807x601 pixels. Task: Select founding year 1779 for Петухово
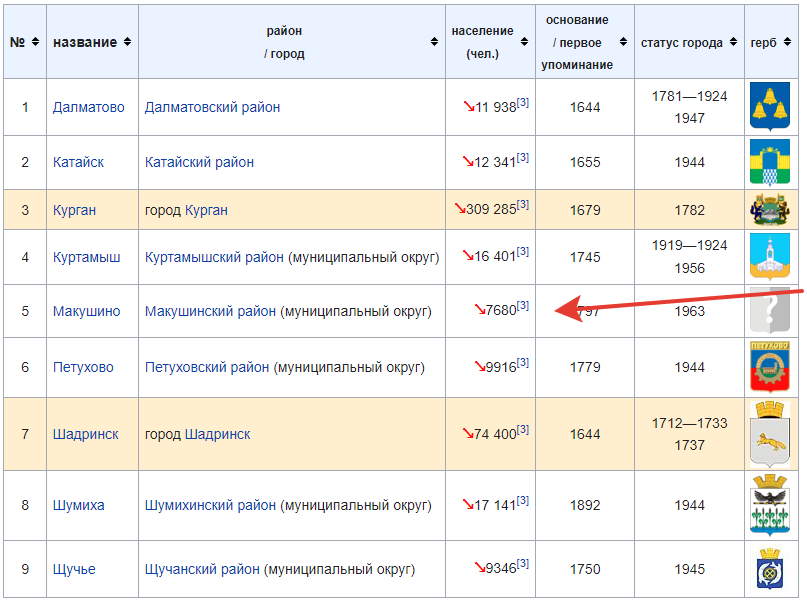585,367
